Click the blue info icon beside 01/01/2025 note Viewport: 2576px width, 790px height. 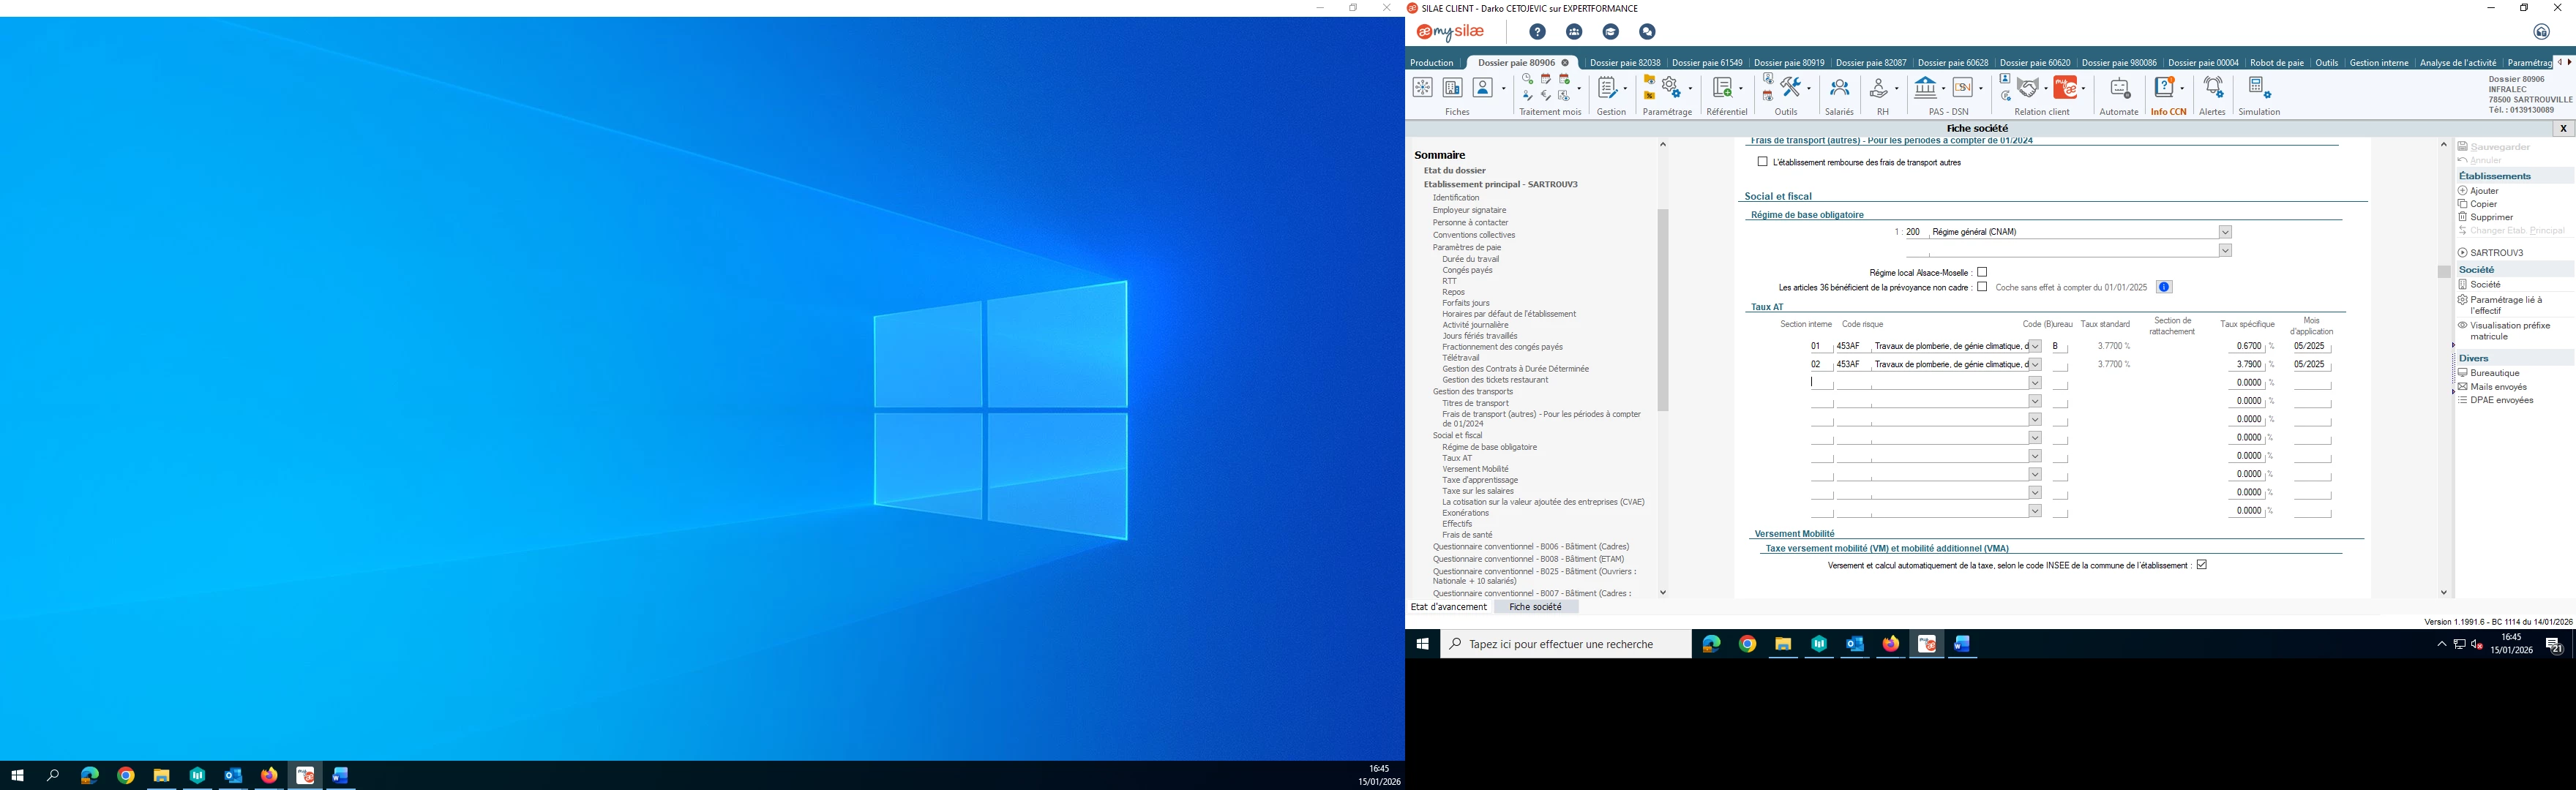(x=2164, y=288)
